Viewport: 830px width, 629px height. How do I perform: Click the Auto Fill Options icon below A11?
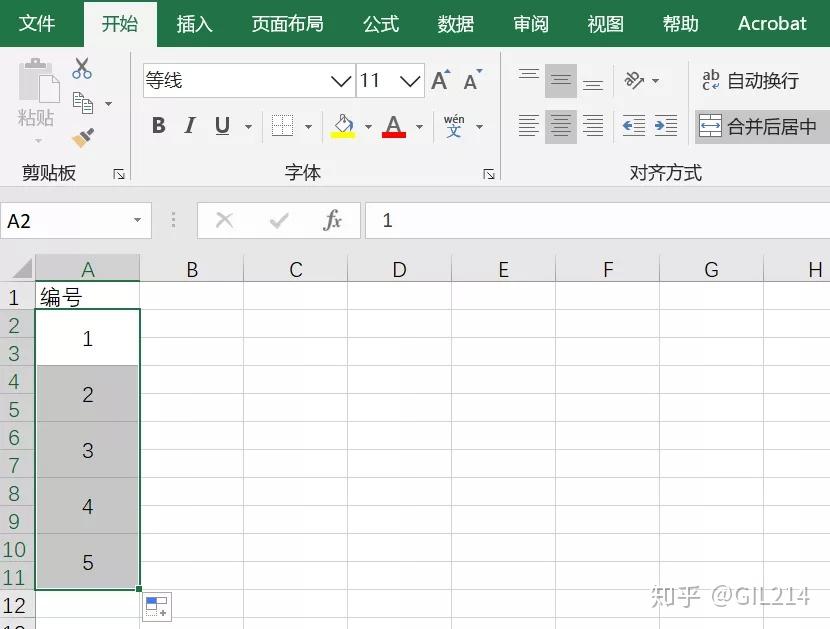[157, 606]
